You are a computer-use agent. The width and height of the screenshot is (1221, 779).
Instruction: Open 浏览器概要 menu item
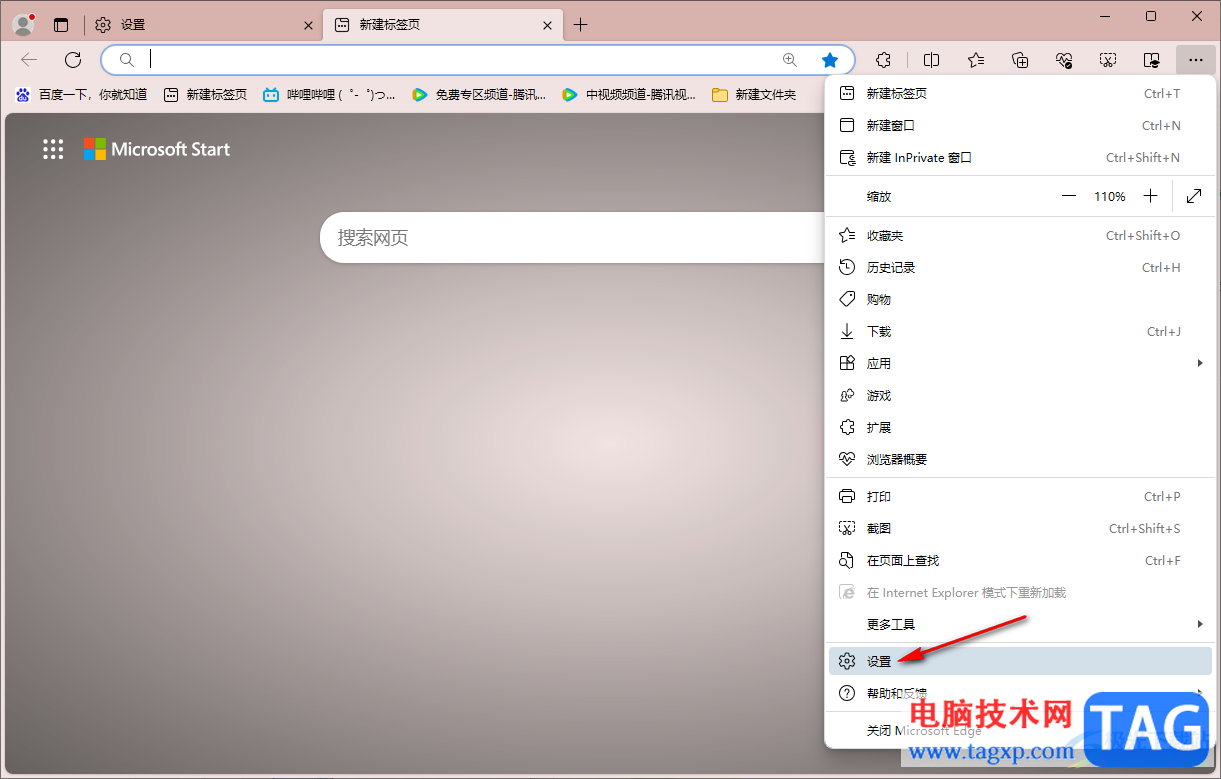[x=1020, y=459]
